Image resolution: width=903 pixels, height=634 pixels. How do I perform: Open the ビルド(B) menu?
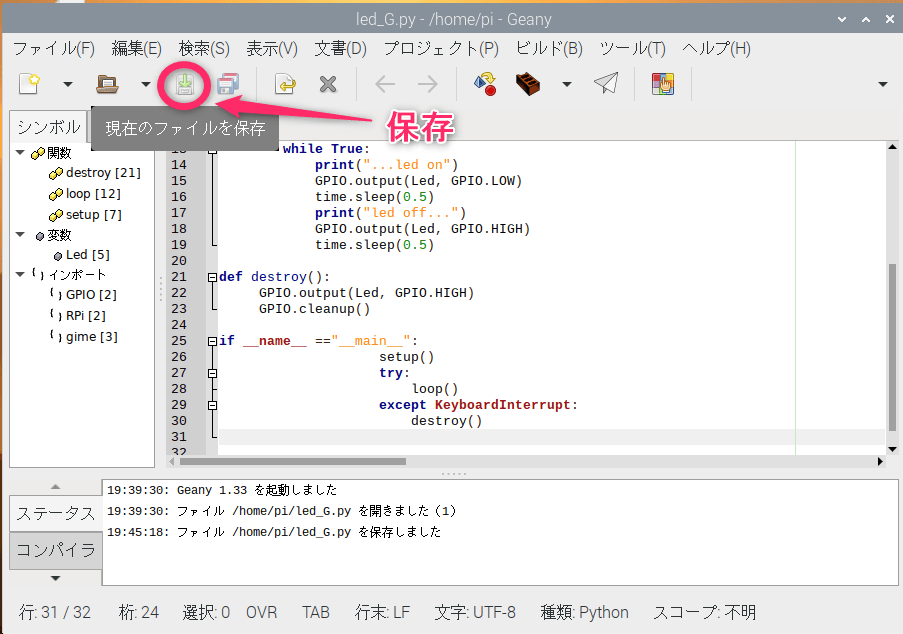tap(549, 48)
